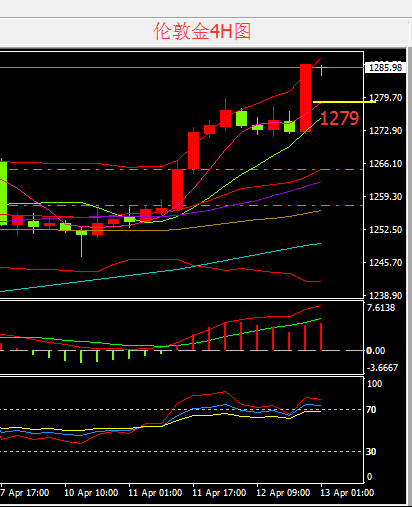Click the 12 Apr 09:00 time label
This screenshot has height=507, width=412.
[x=283, y=493]
